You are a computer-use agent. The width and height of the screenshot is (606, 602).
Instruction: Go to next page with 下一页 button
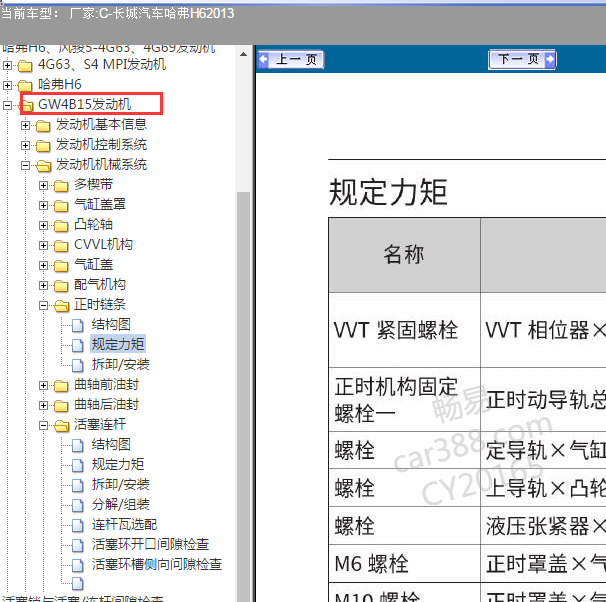pyautogui.click(x=522, y=60)
